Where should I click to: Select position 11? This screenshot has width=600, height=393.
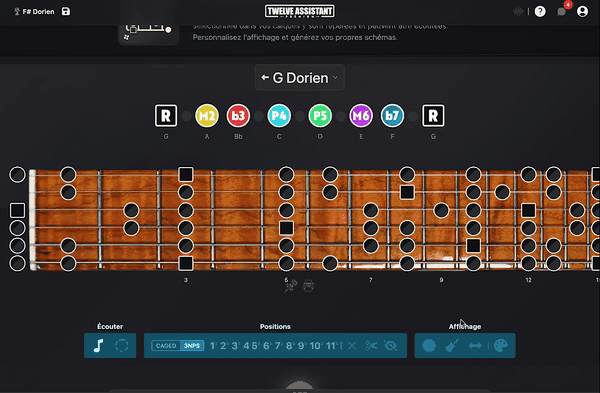click(332, 346)
